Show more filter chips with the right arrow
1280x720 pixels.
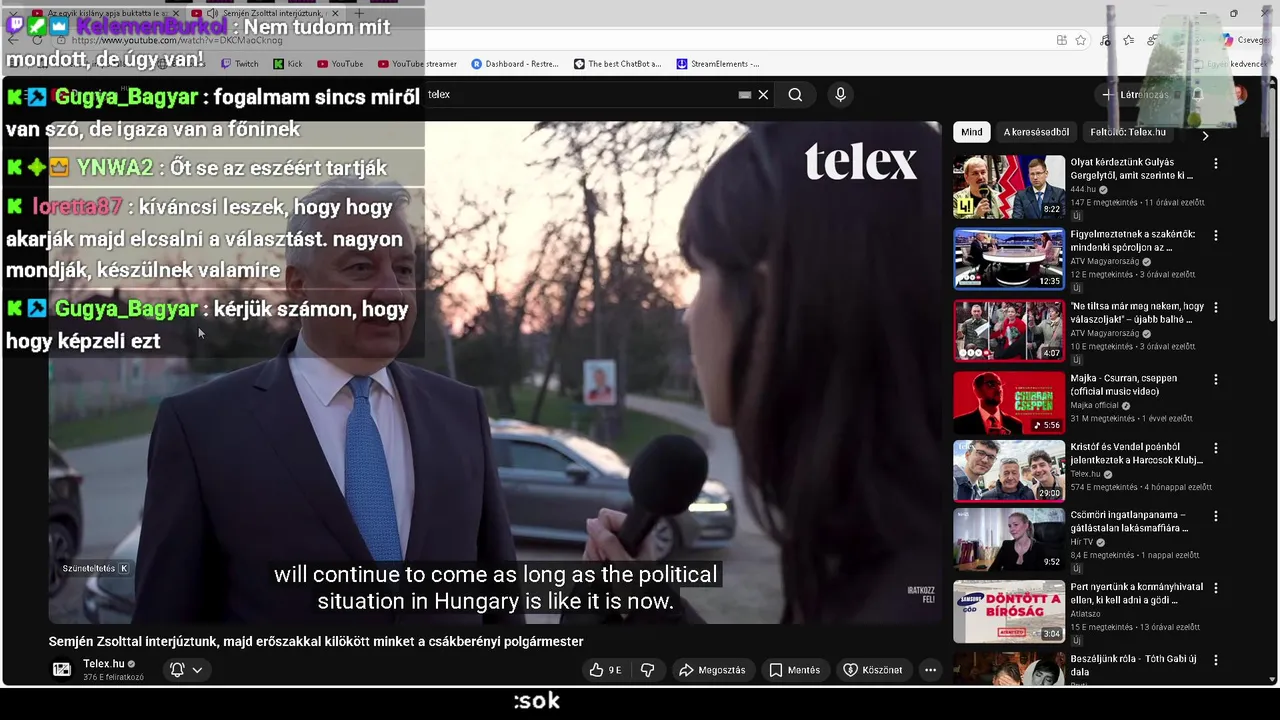pyautogui.click(x=1205, y=134)
